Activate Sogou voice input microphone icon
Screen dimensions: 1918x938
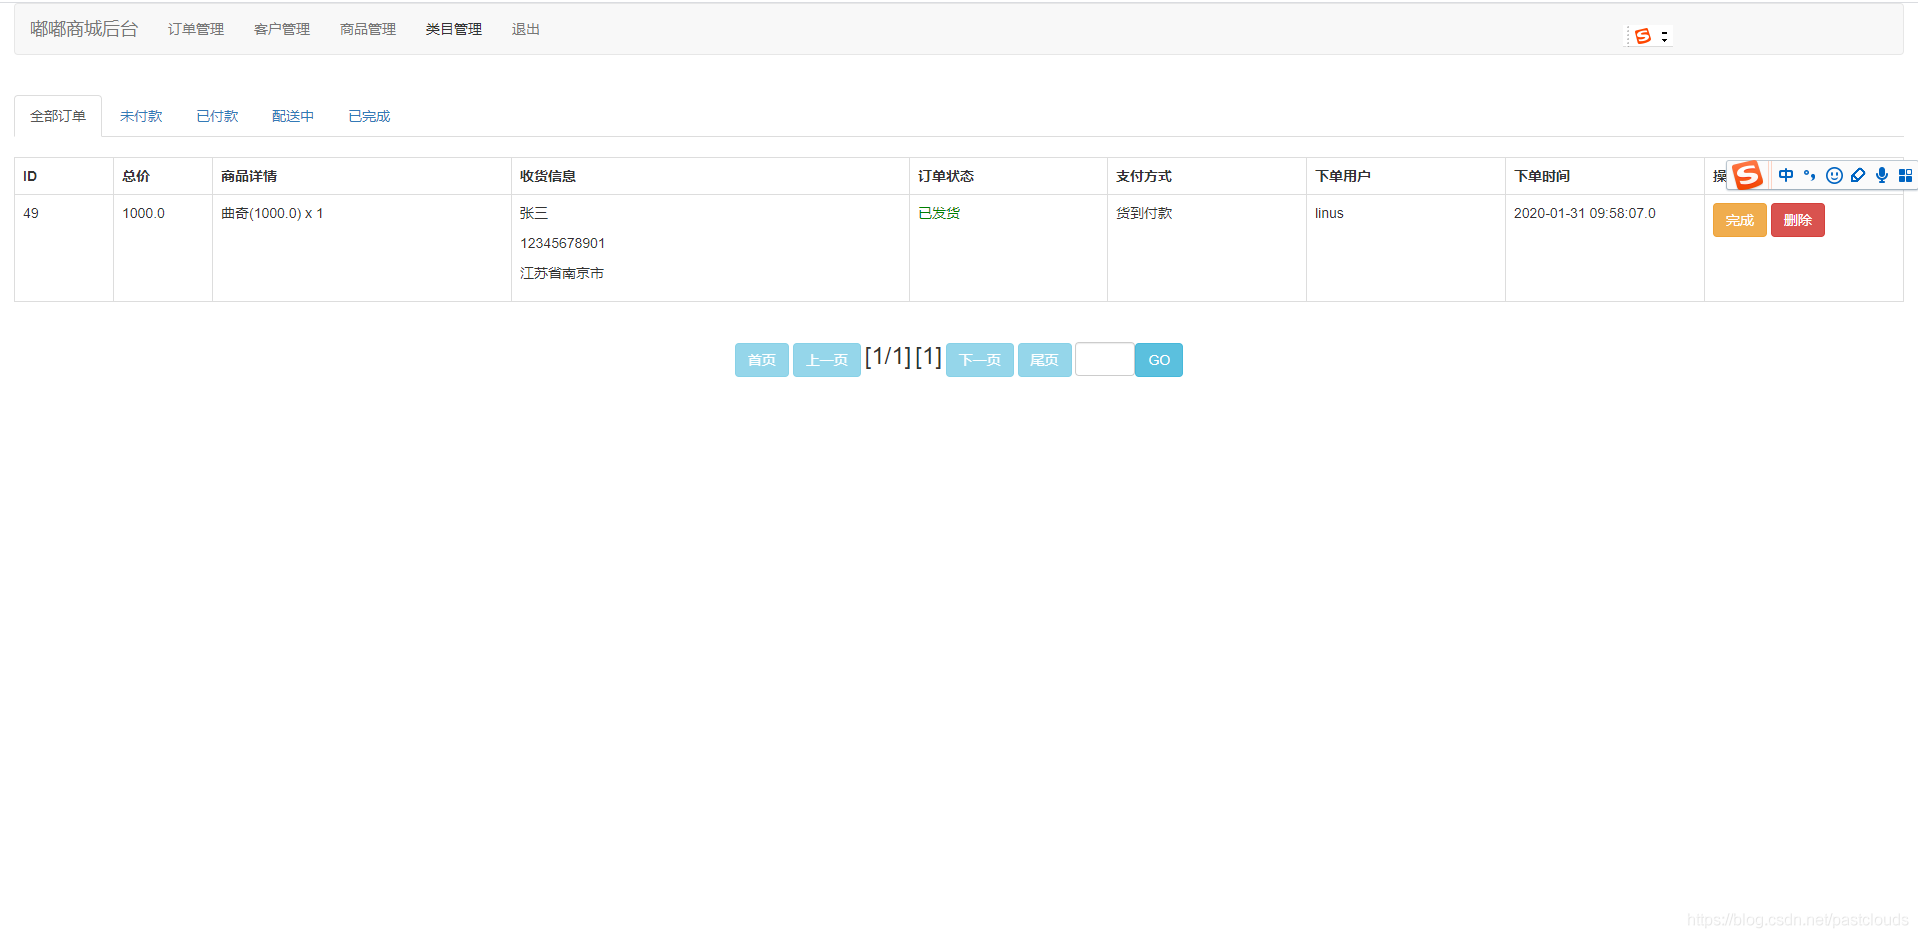coord(1882,175)
